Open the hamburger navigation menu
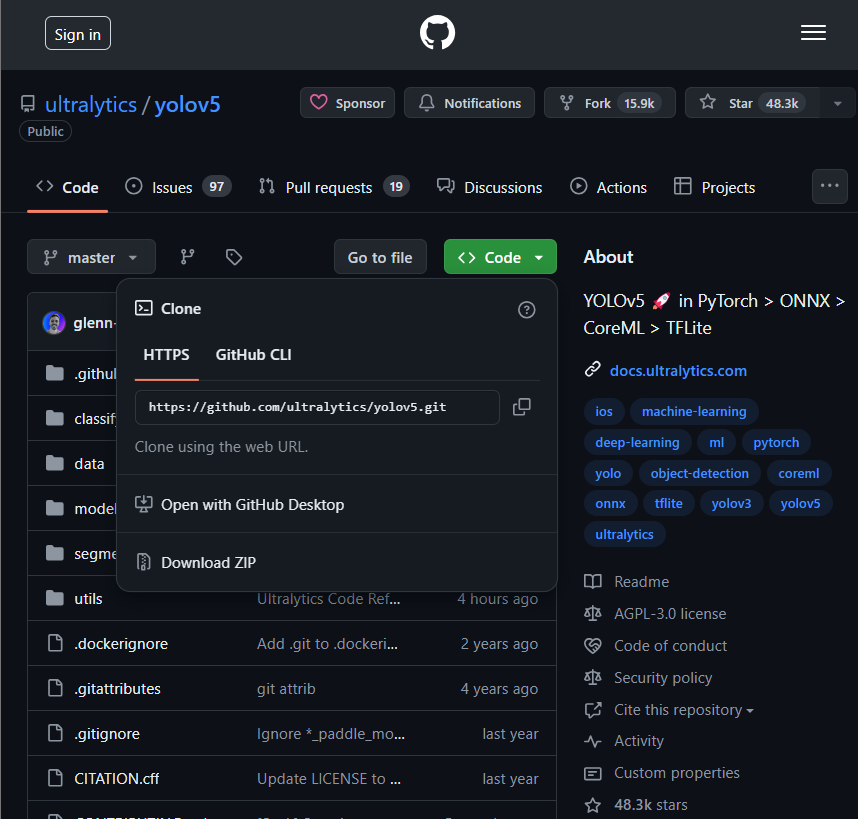The width and height of the screenshot is (858, 819). coord(813,33)
